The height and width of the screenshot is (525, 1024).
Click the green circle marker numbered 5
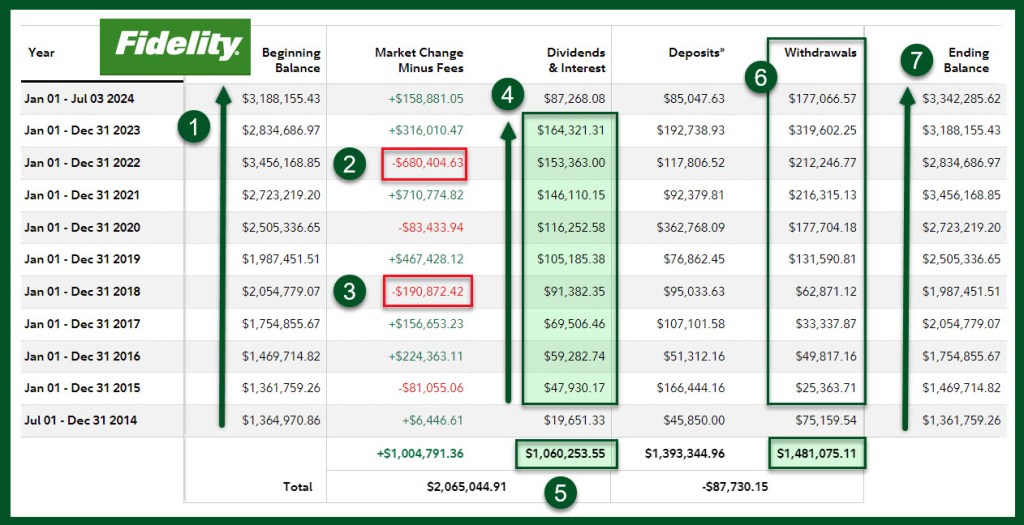click(x=561, y=492)
